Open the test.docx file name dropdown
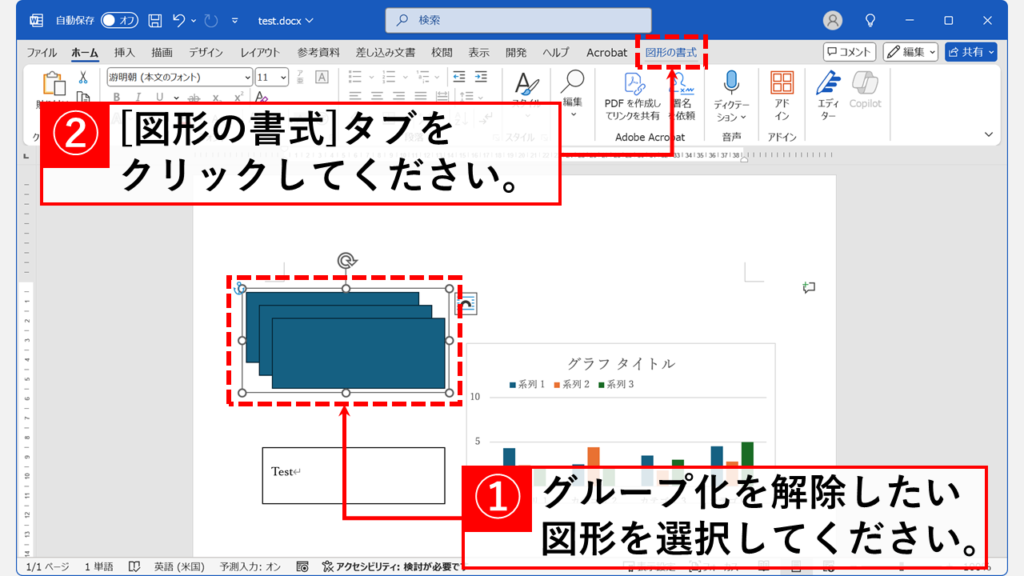The width and height of the screenshot is (1024, 576). point(285,21)
